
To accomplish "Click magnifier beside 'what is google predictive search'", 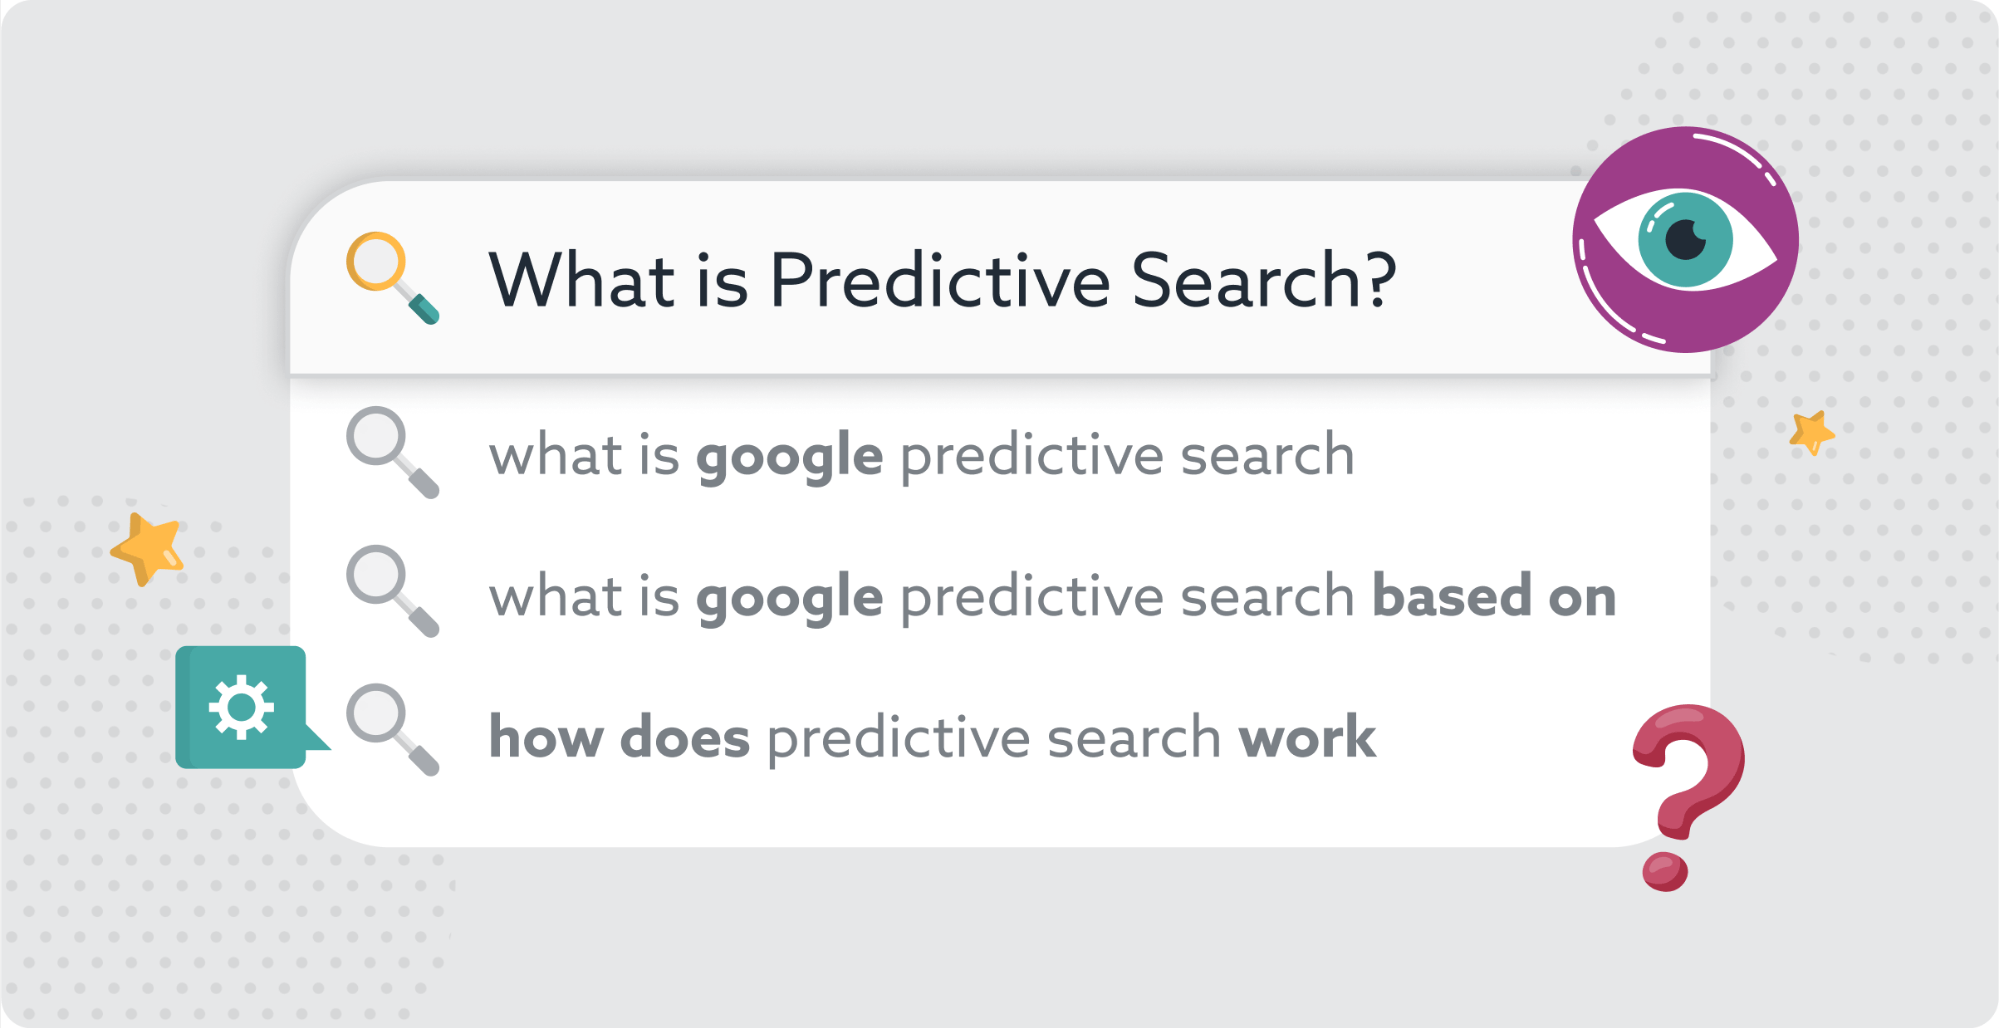I will pyautogui.click(x=392, y=452).
